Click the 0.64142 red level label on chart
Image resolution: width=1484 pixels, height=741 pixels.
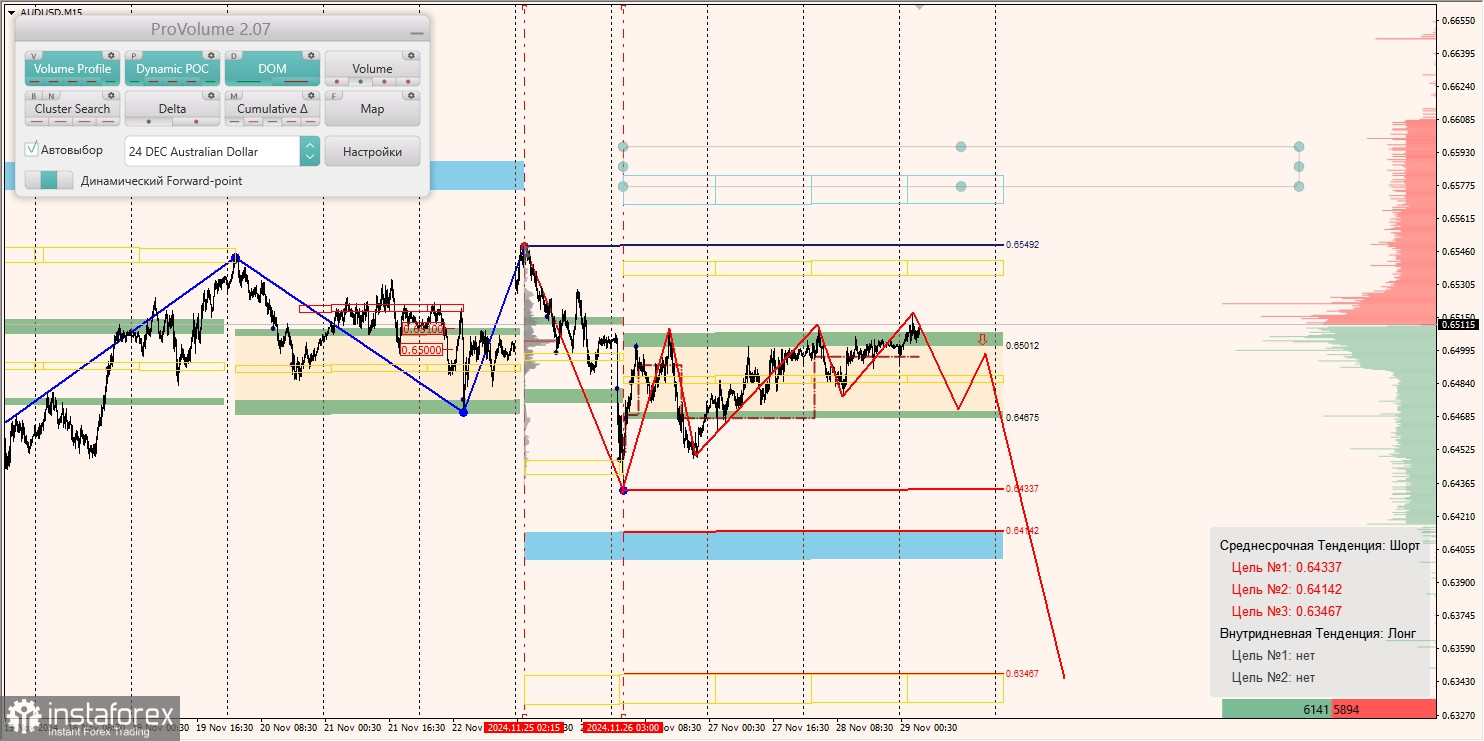pos(1022,531)
